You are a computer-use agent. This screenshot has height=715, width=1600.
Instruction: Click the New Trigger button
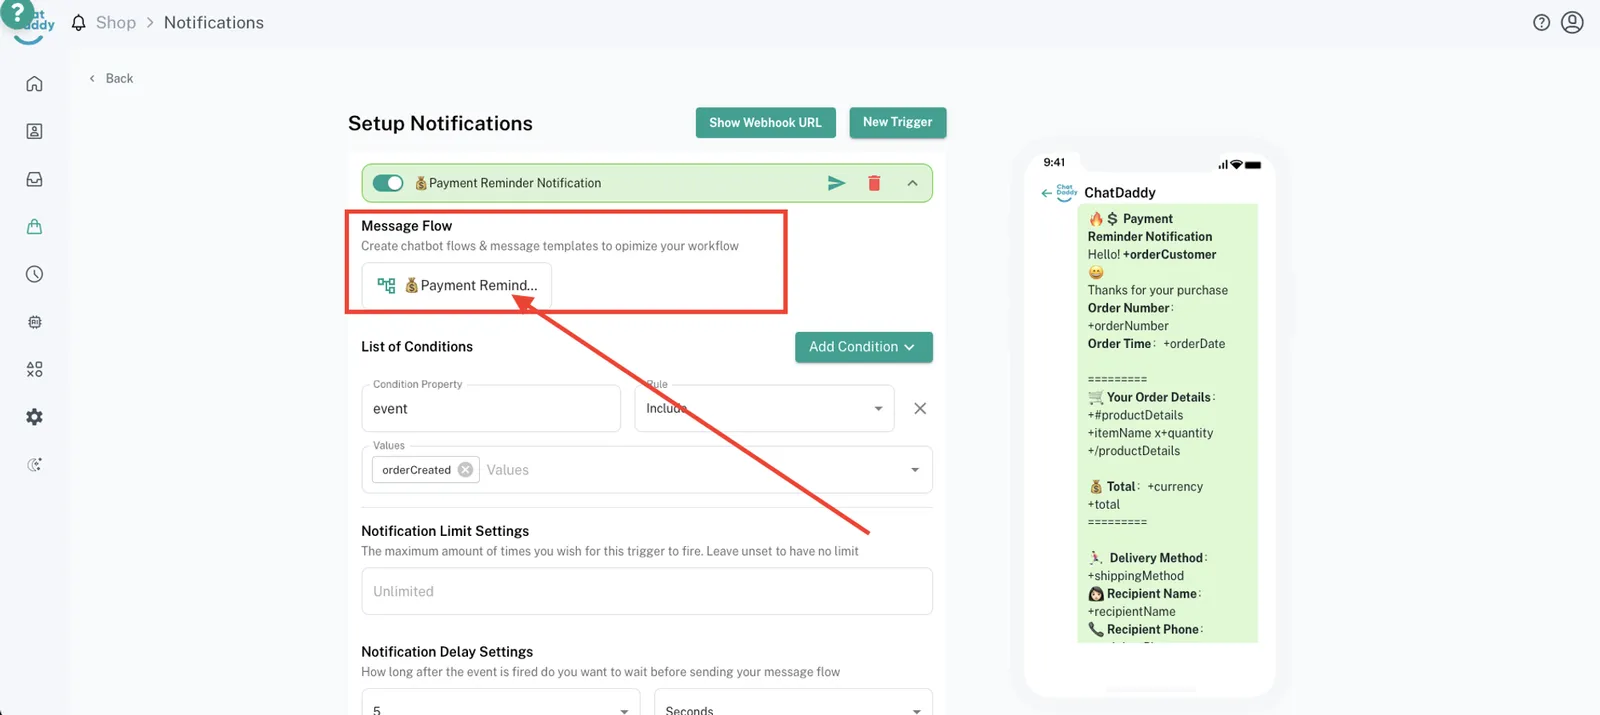point(897,122)
